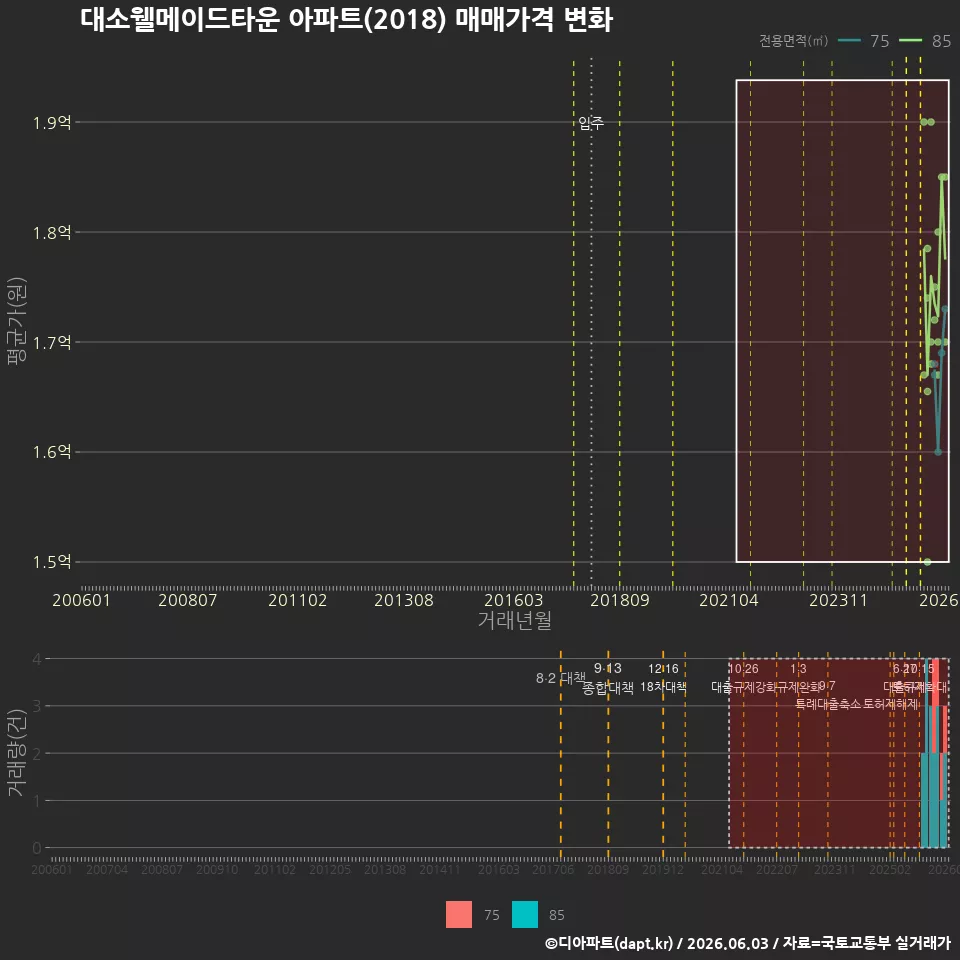Screen dimensions: 960x960
Task: Click 201603 on the price chart x-axis
Action: coord(514,600)
